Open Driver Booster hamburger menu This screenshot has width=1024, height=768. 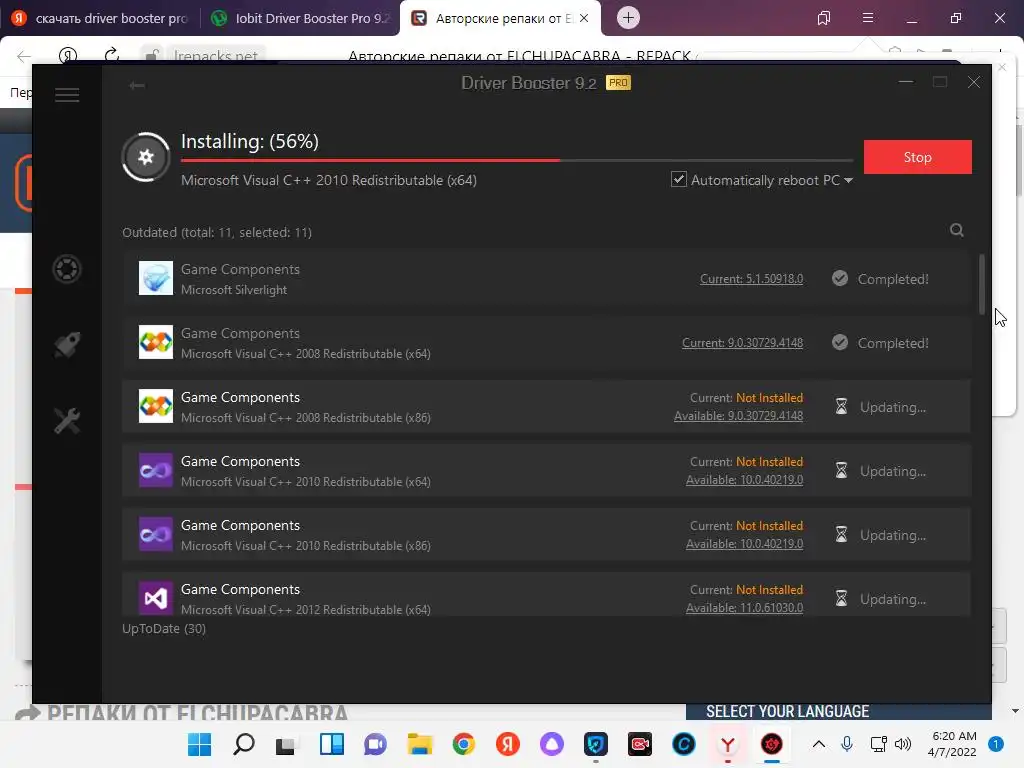click(x=67, y=95)
